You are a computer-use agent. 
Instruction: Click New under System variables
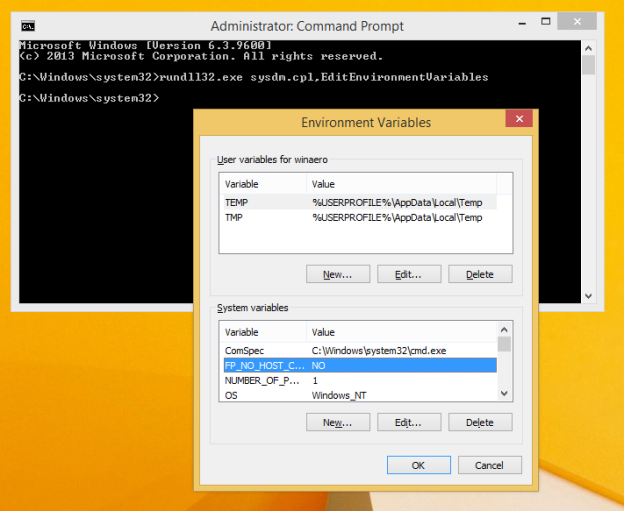pos(338,422)
